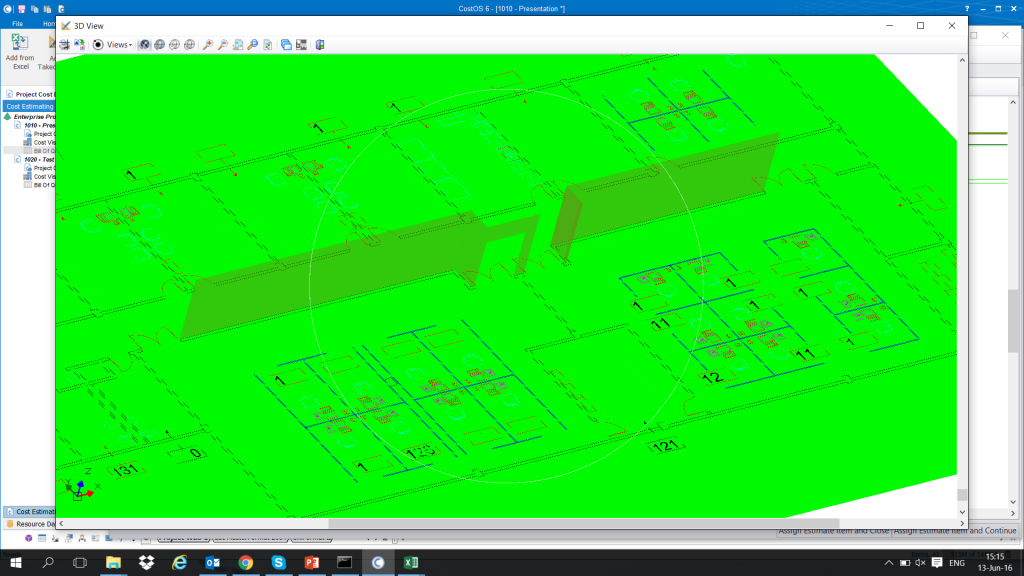Click the cascading windows layers icon
Image resolution: width=1024 pixels, height=576 pixels.
(x=286, y=44)
